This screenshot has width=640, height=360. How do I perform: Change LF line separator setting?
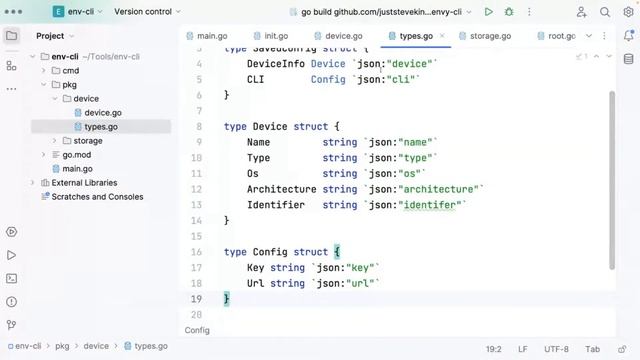pos(522,349)
